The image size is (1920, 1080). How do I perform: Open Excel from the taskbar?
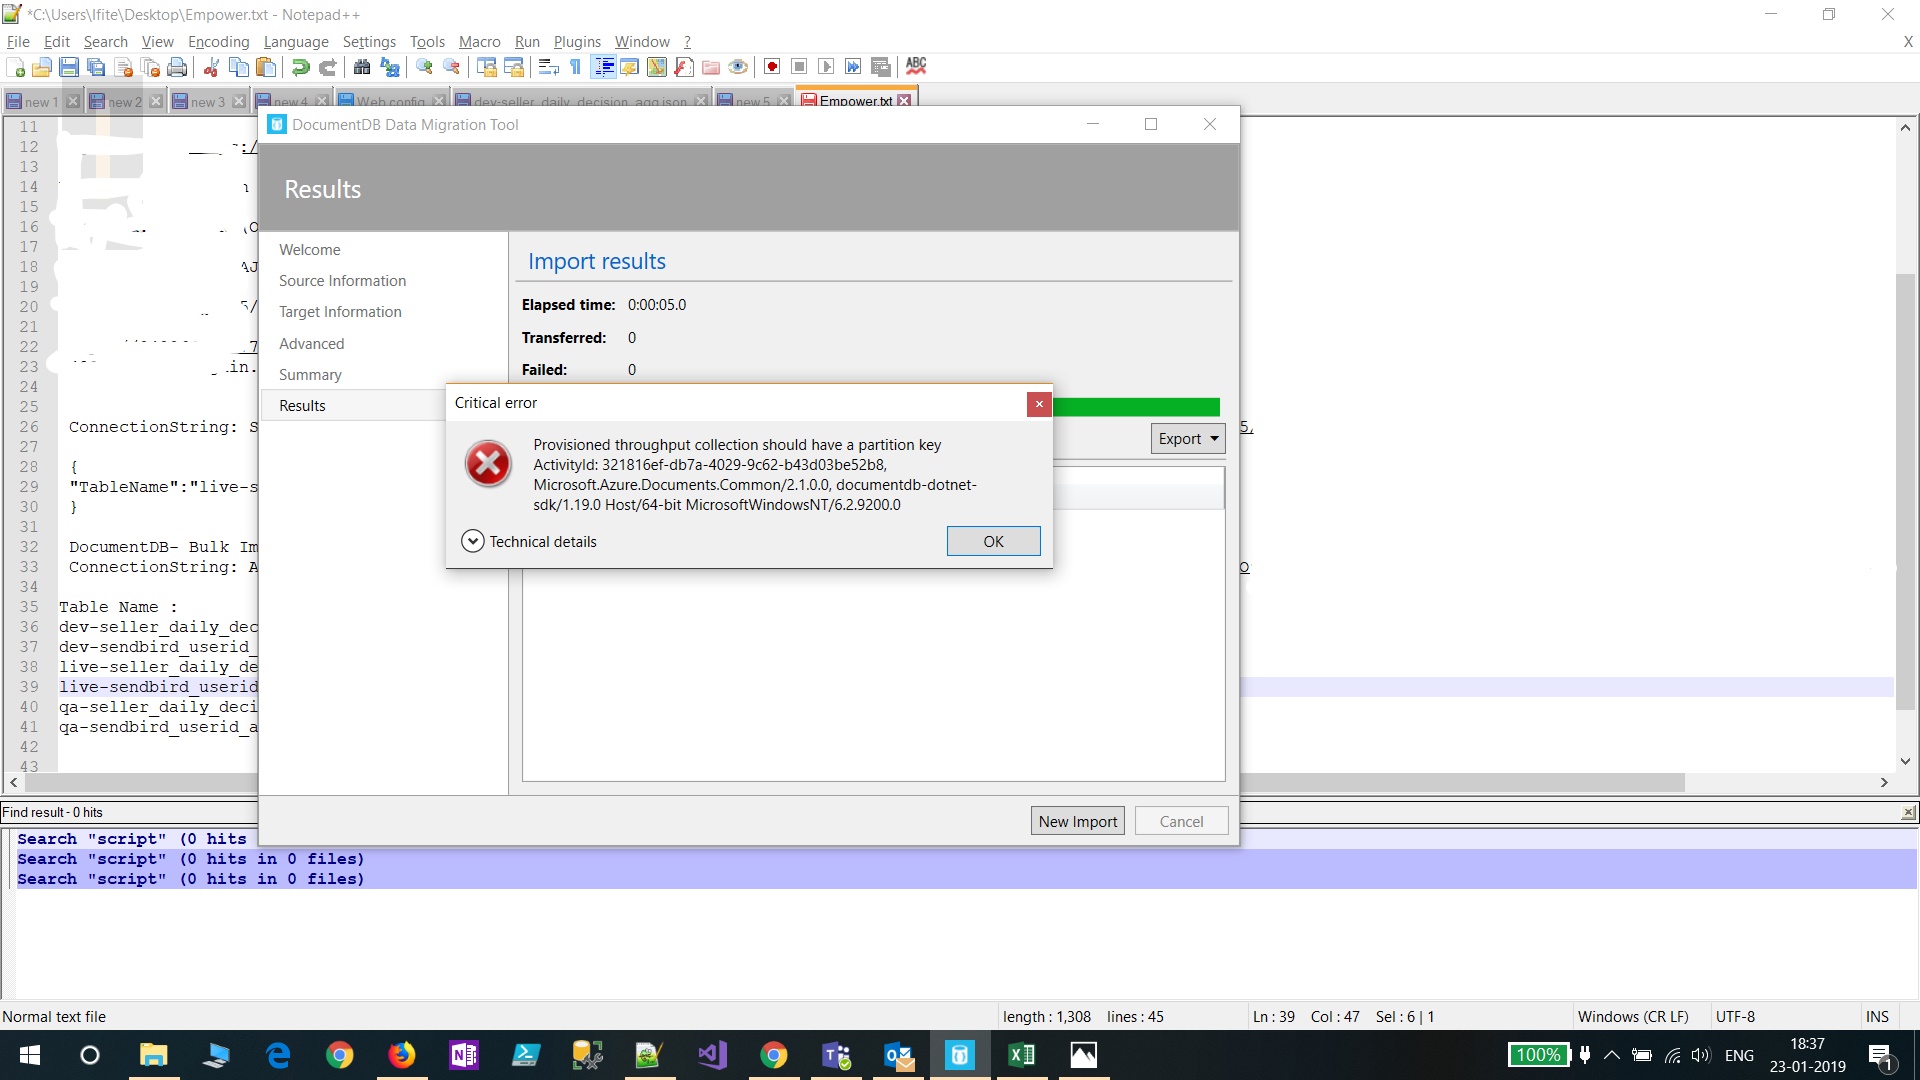[1022, 1055]
